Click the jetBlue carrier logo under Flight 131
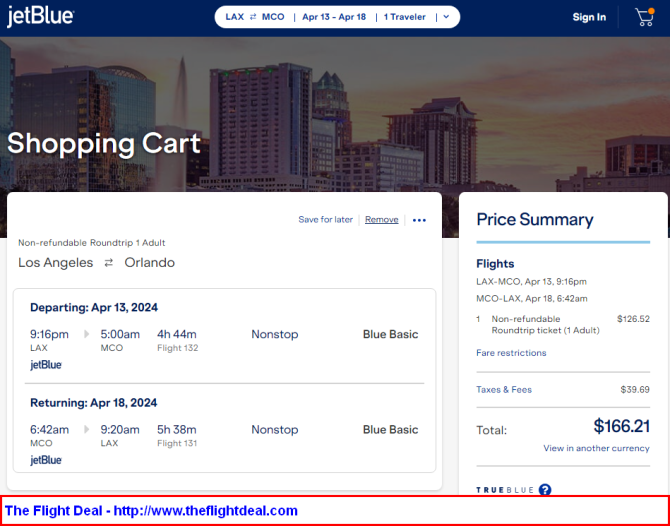This screenshot has height=526, width=670. [46, 460]
